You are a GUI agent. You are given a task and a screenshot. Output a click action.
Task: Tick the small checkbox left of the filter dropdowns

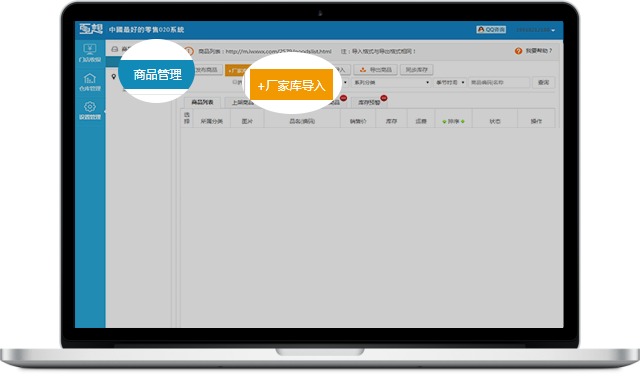[x=235, y=82]
